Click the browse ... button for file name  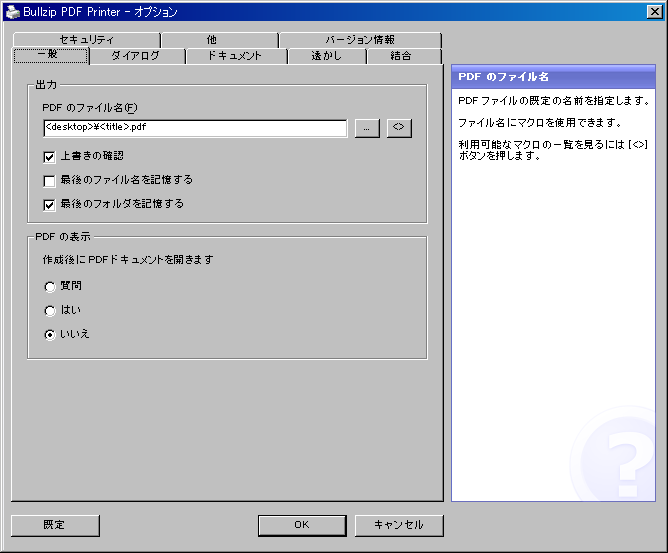(367, 128)
